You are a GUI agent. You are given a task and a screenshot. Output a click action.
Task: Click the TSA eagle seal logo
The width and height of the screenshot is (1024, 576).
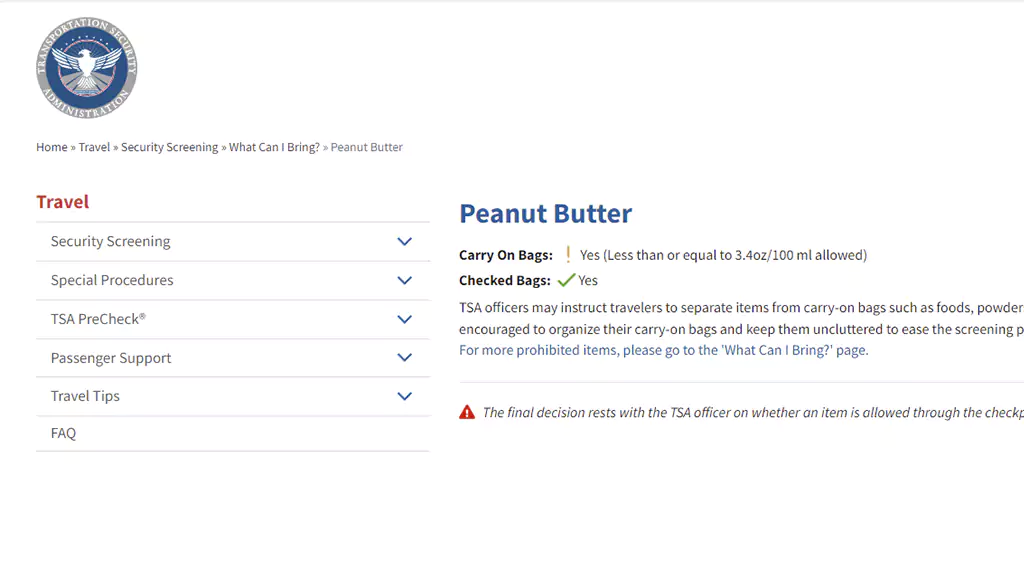pos(86,68)
